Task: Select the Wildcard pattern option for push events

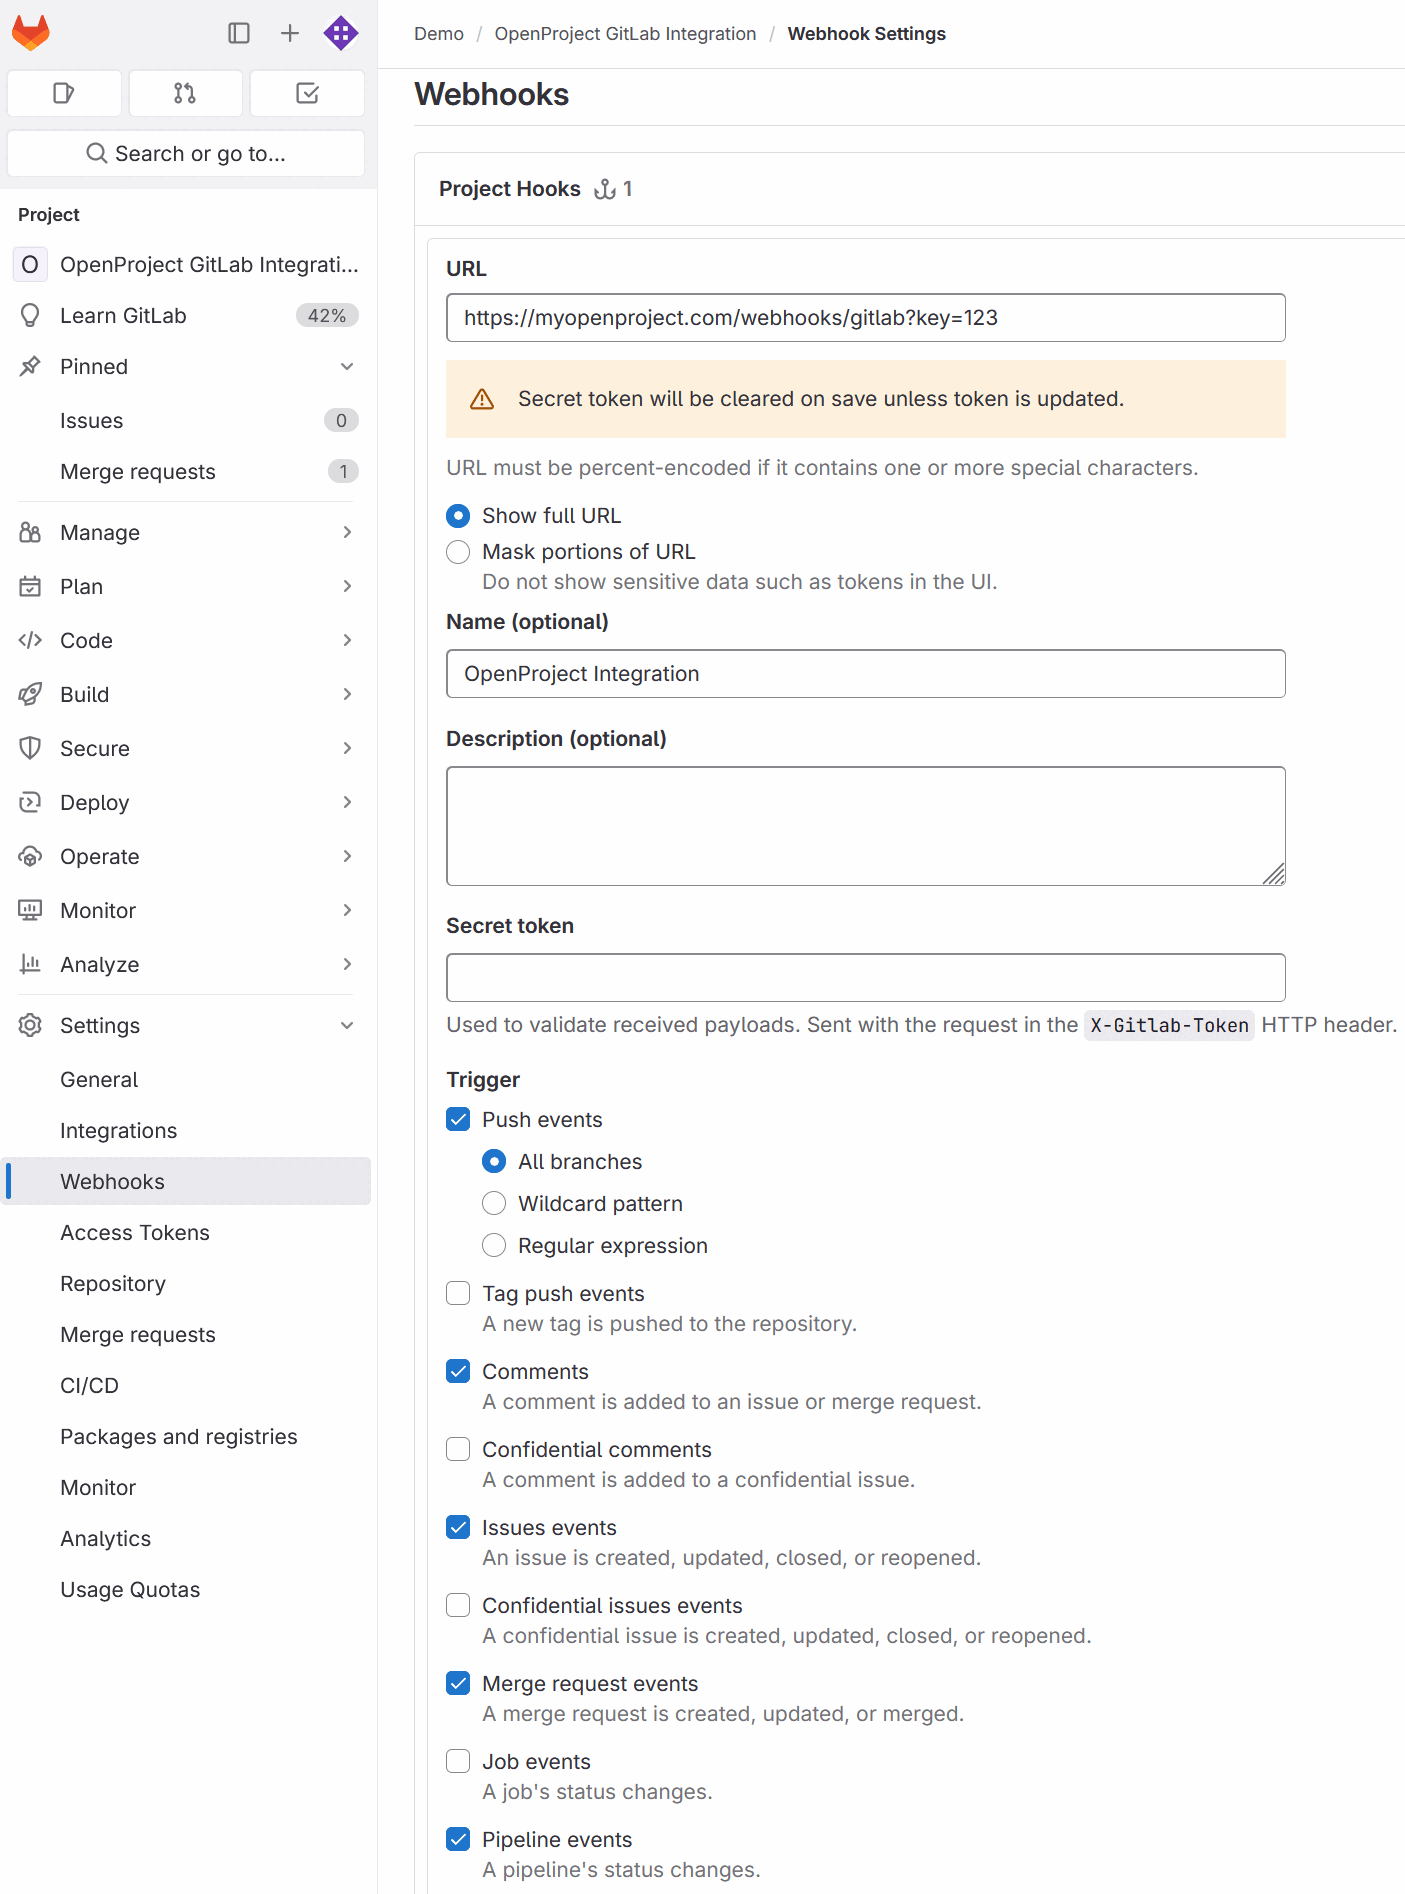Action: point(493,1203)
